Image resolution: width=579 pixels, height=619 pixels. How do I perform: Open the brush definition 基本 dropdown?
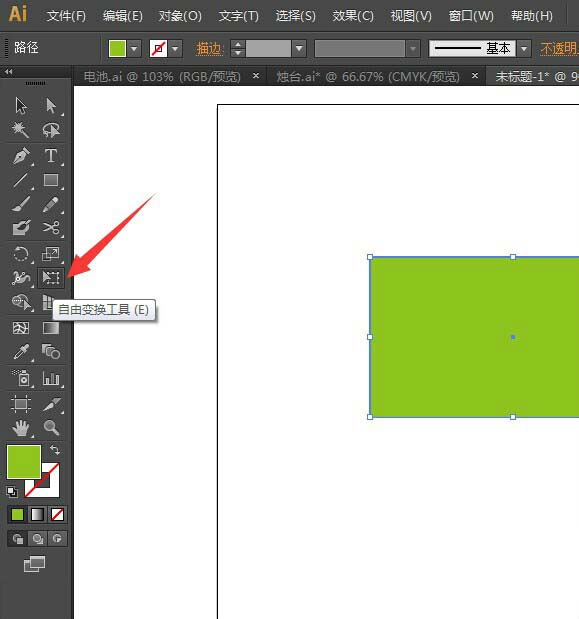click(x=524, y=49)
